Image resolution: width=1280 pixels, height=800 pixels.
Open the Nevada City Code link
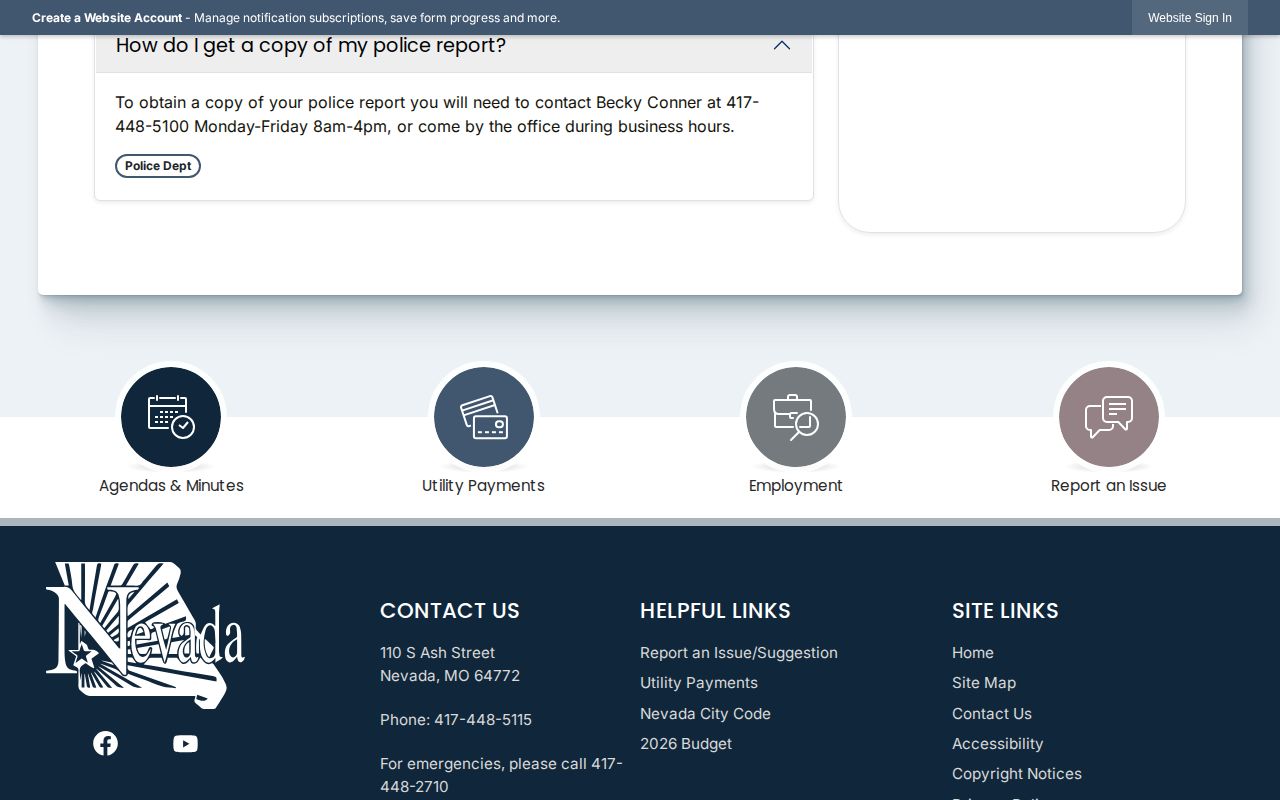(705, 714)
